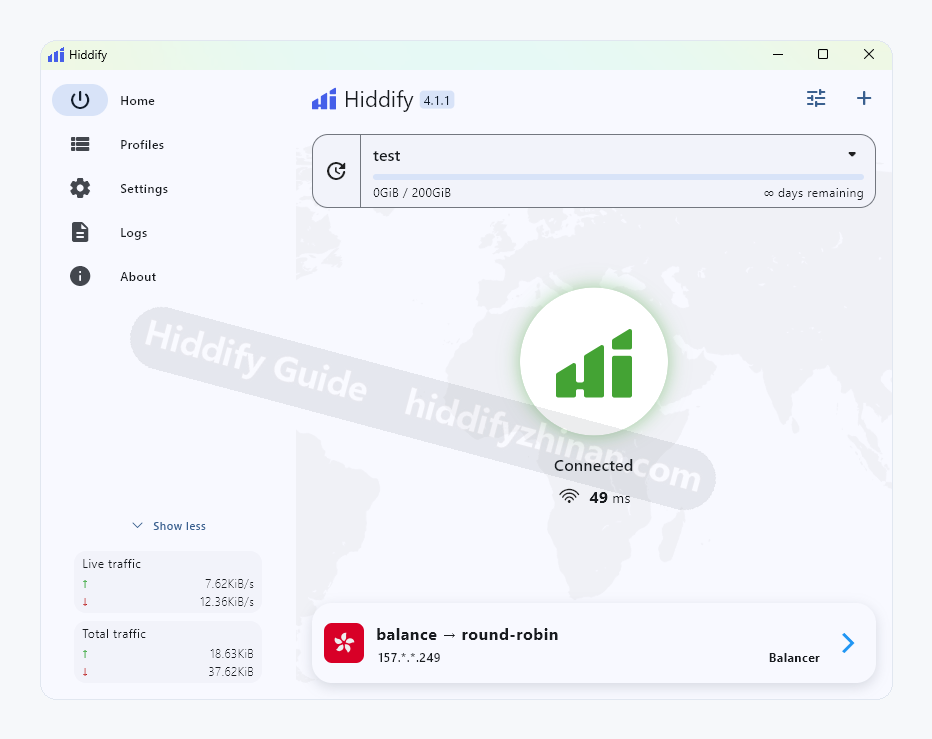Select the Logs menu label
Image resolution: width=932 pixels, height=739 pixels.
pyautogui.click(x=134, y=232)
